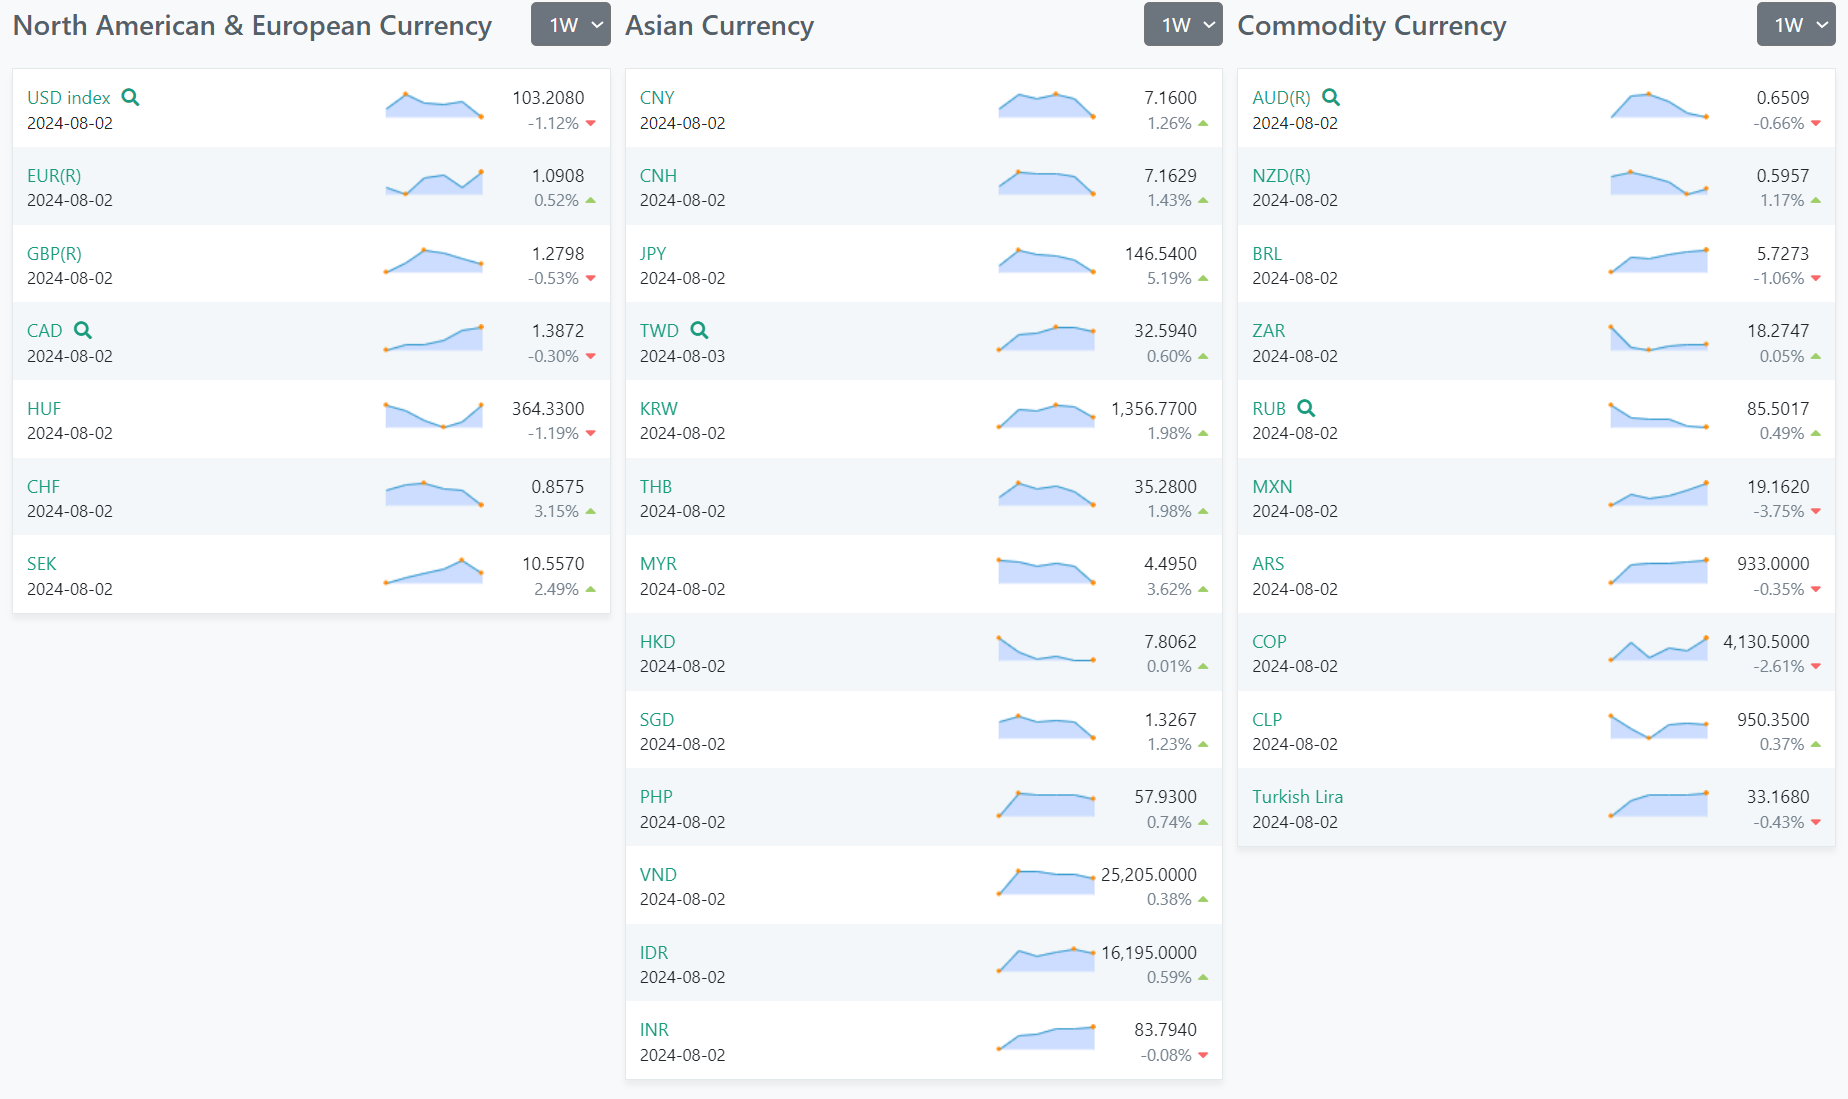Click the magnifier icon beside RUB
Screen dimensions: 1848x1099
click(1306, 408)
